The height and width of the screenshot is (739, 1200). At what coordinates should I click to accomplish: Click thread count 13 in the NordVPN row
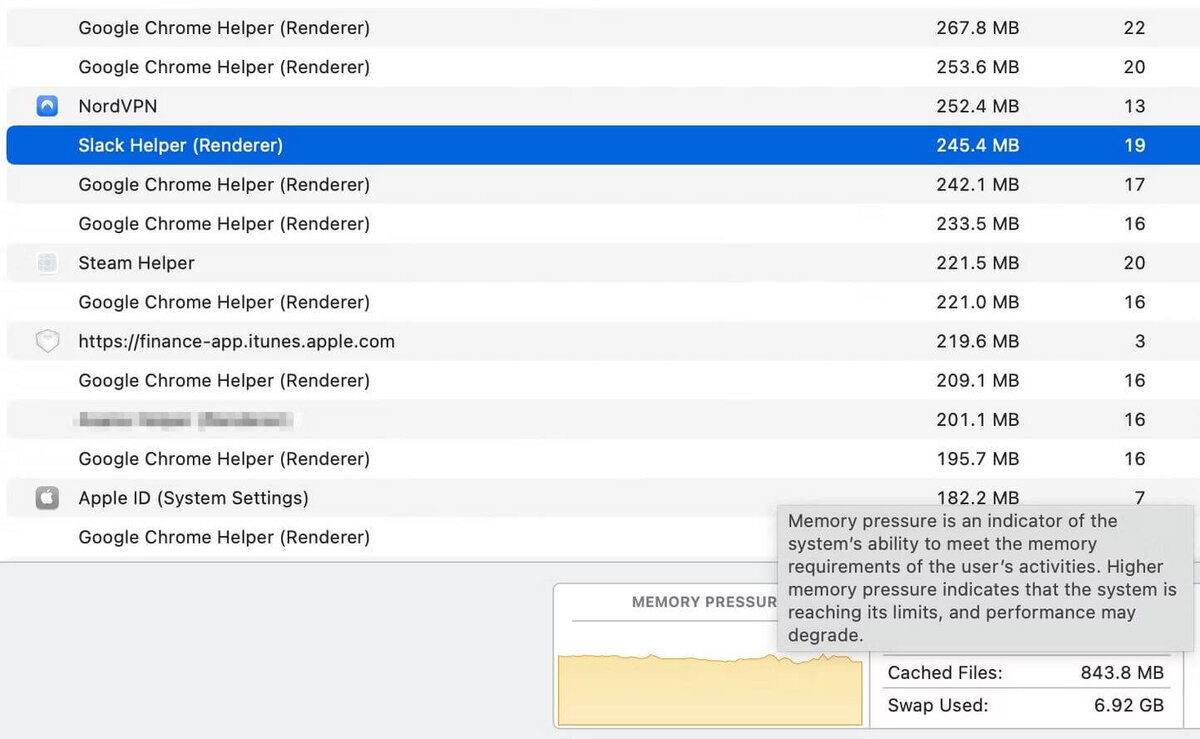tap(1134, 106)
